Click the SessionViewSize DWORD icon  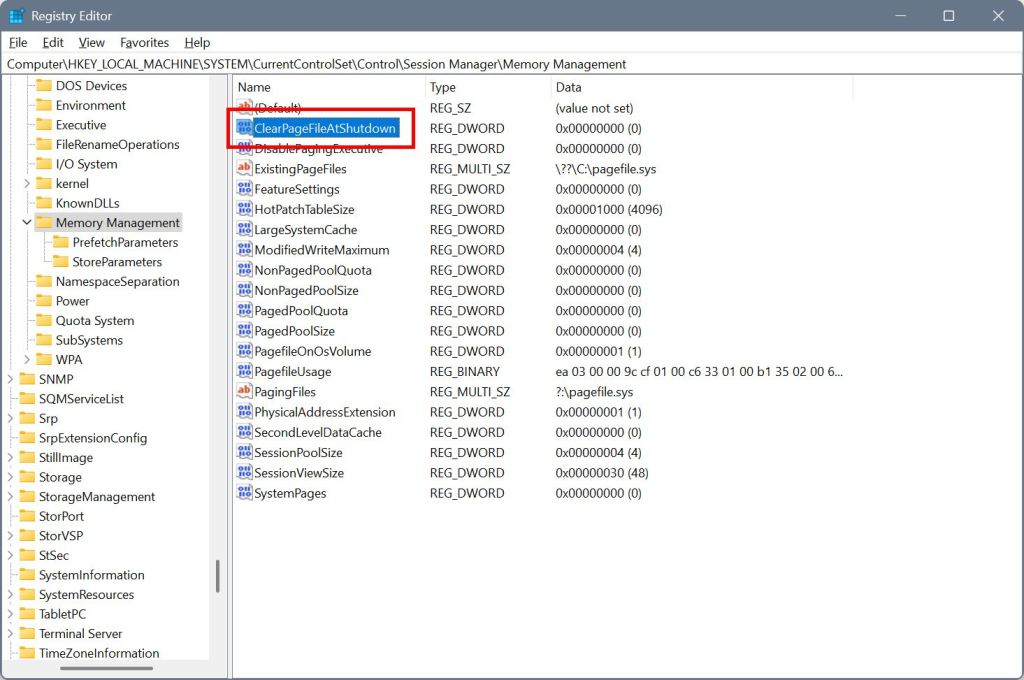pyautogui.click(x=244, y=472)
